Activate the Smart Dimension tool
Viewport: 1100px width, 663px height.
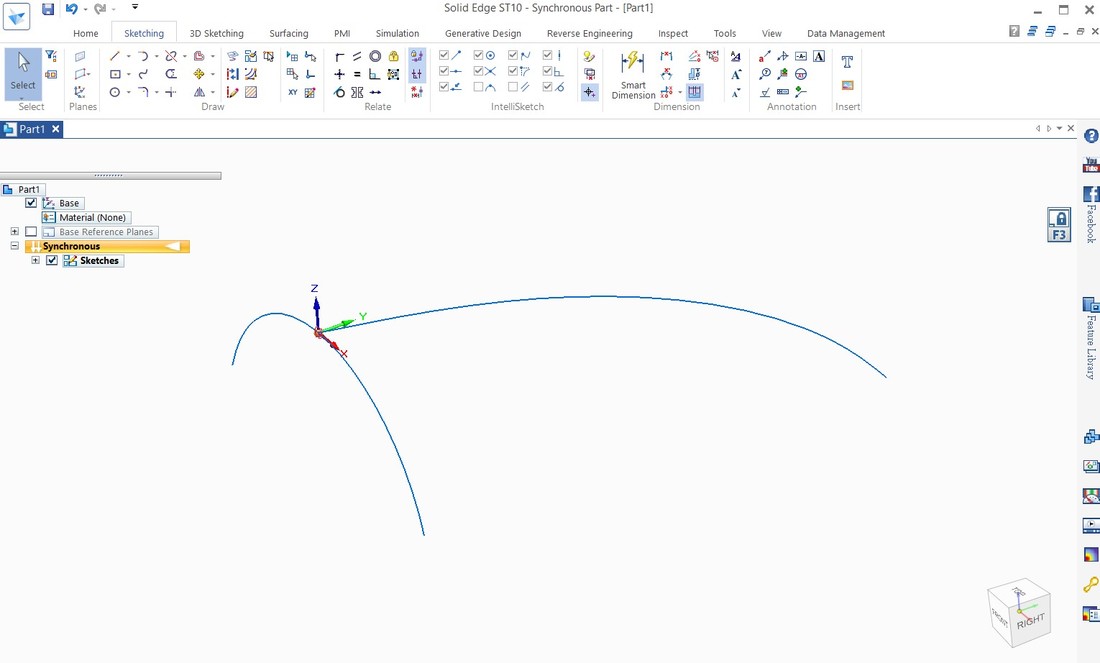(x=633, y=75)
